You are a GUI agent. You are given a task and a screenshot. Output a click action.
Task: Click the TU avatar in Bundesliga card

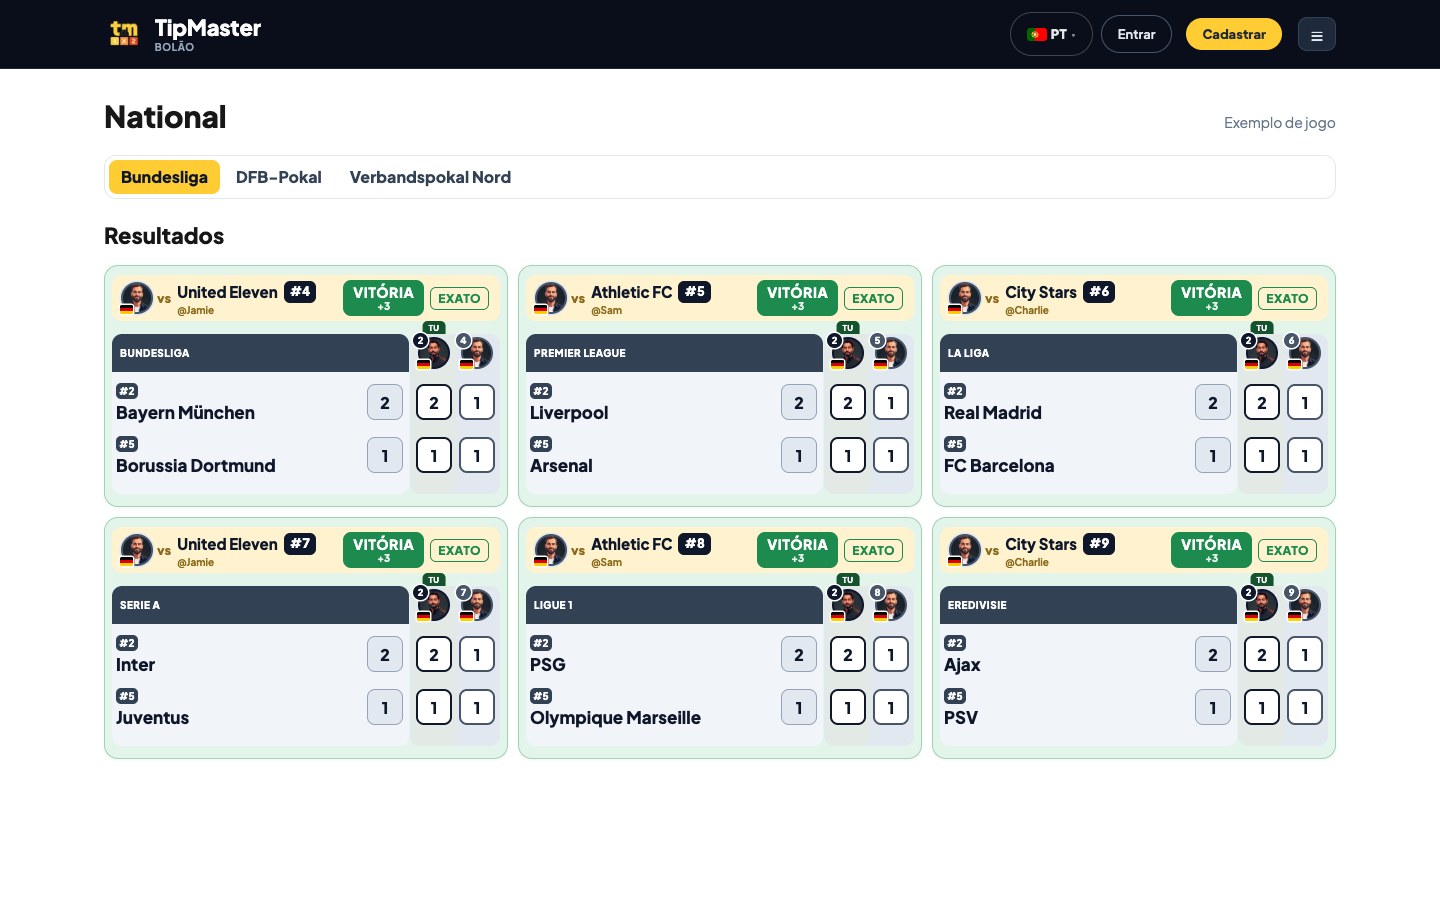coord(433,353)
